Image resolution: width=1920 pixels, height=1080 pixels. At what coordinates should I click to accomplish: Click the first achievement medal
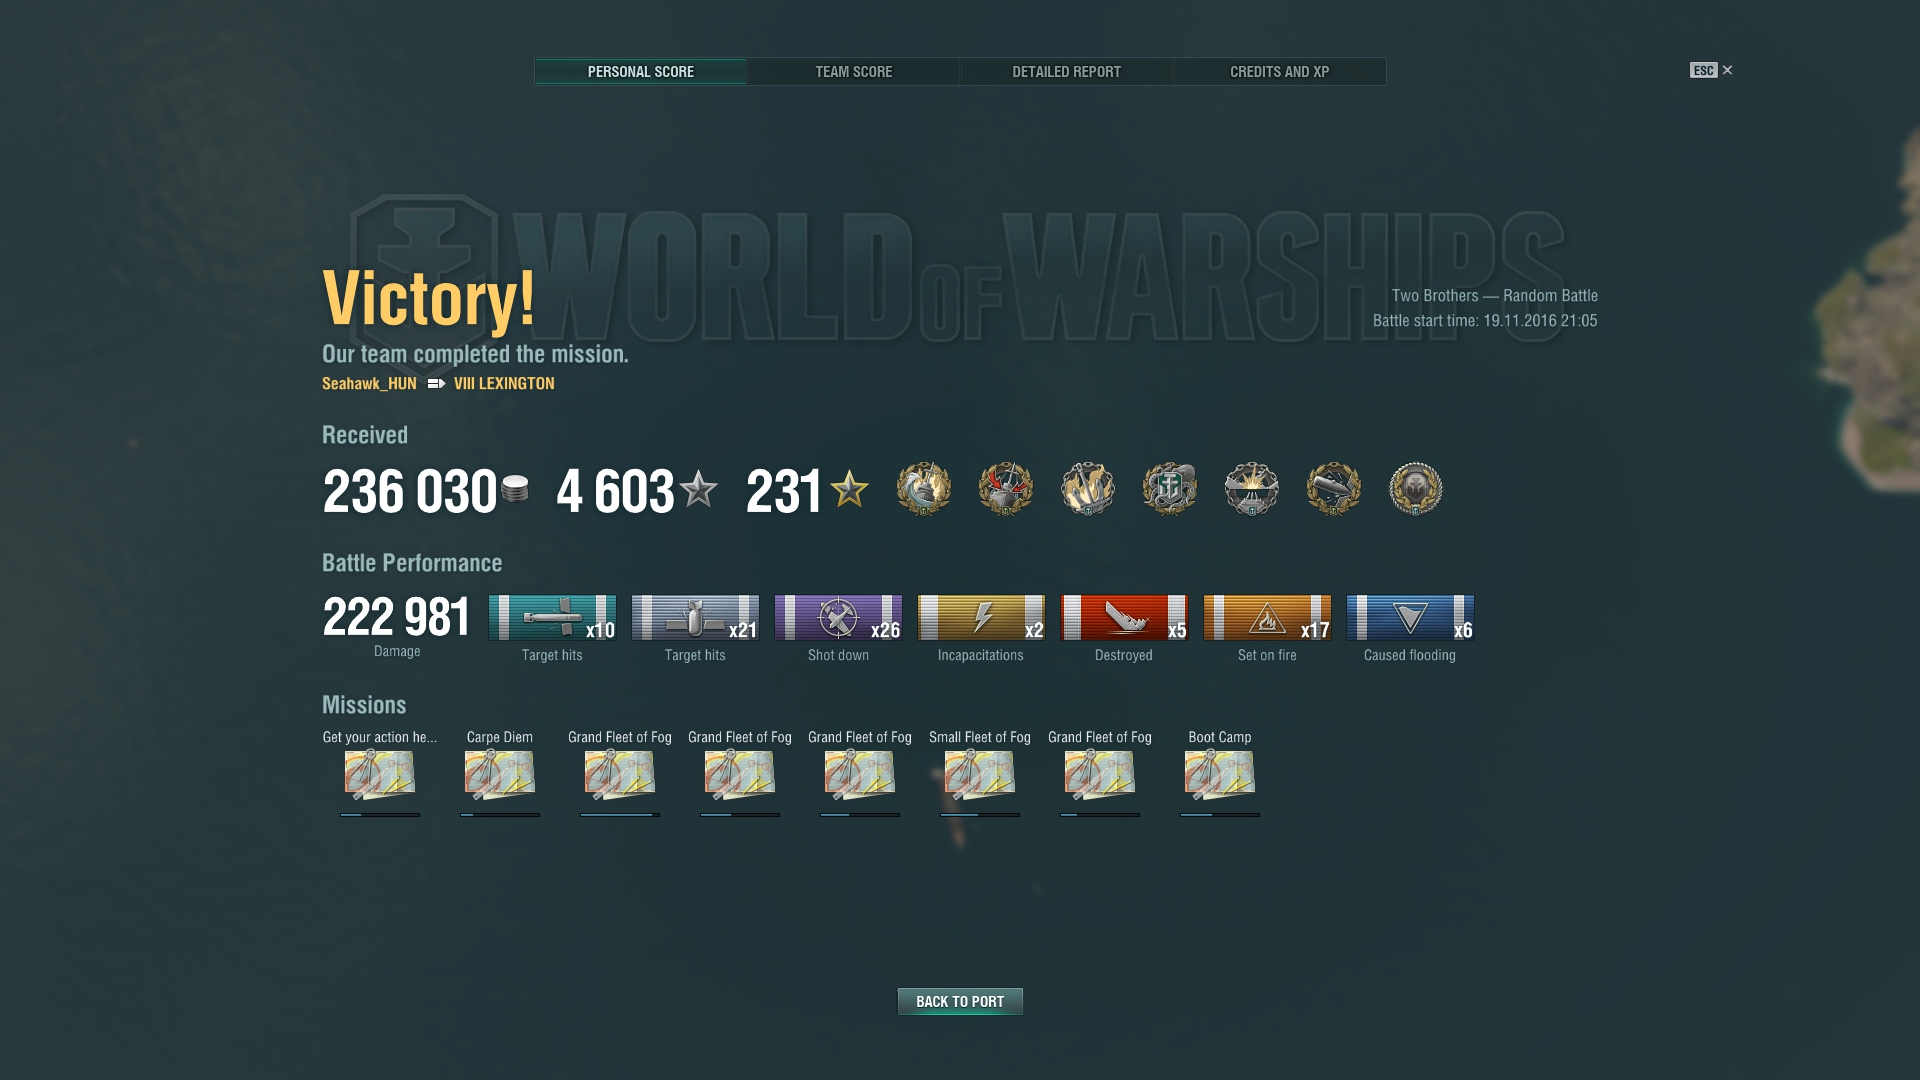pos(924,489)
